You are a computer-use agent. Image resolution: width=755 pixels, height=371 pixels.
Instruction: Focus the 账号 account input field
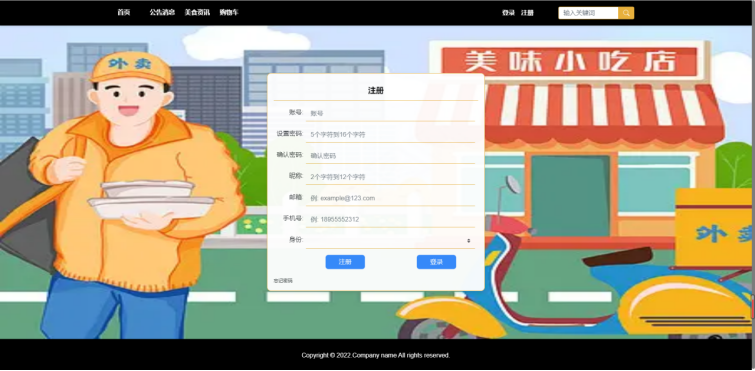coord(390,114)
